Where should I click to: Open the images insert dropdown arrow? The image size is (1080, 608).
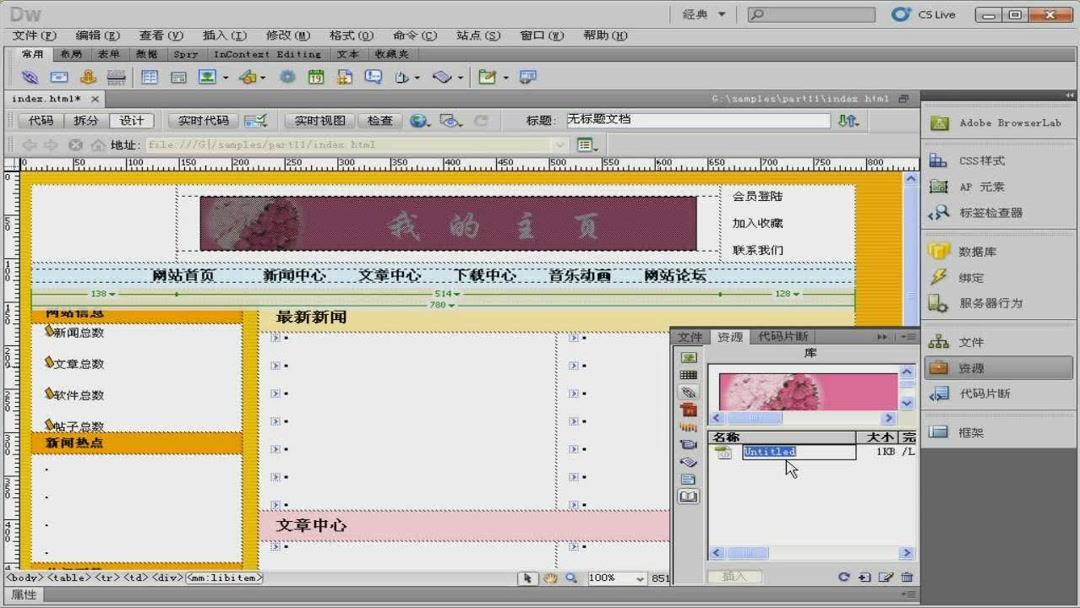226,77
